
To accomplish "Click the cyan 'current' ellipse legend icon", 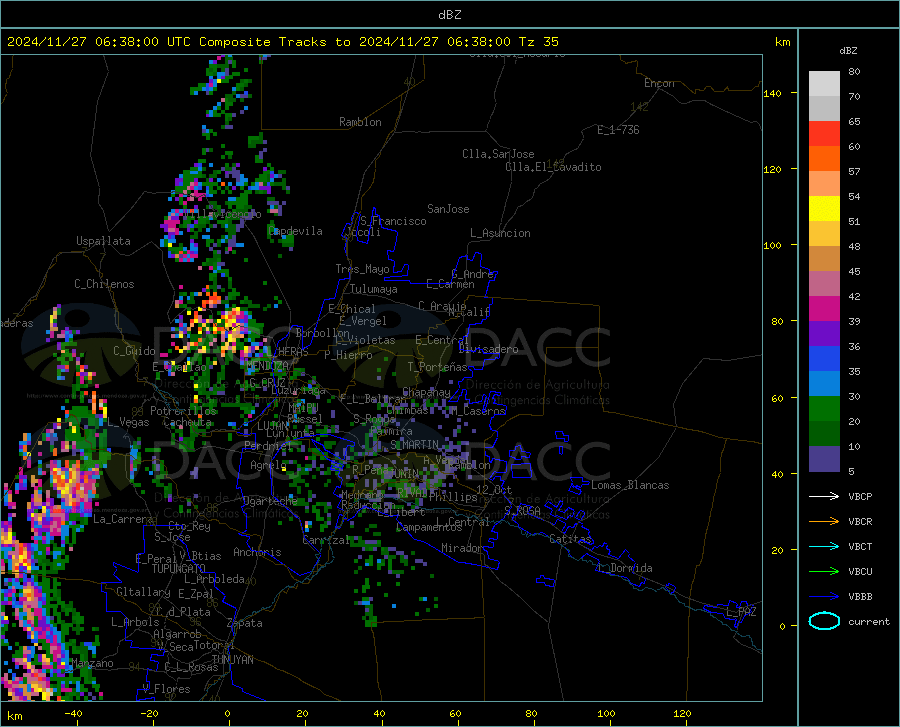I will [824, 621].
